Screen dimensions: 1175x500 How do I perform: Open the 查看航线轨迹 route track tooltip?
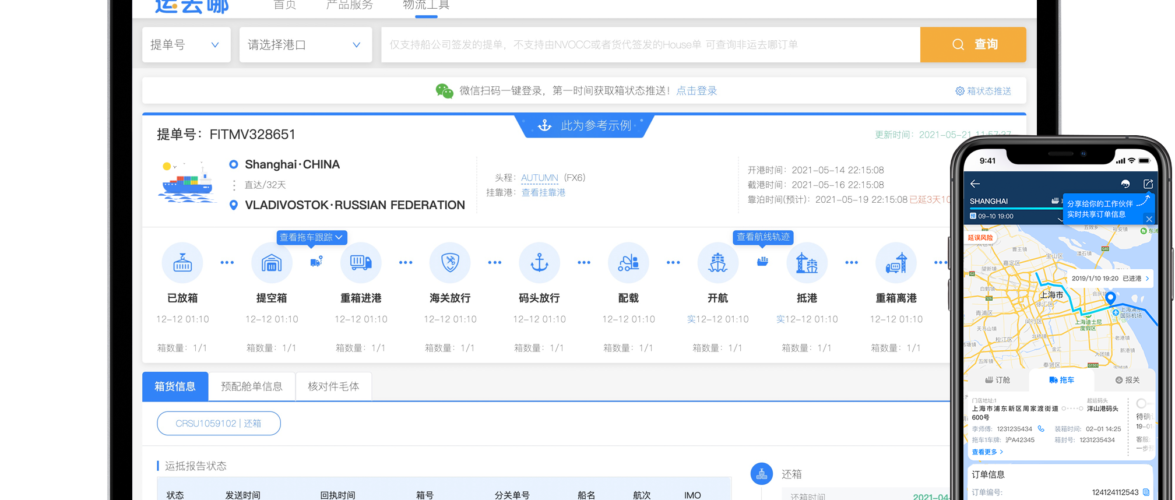763,238
